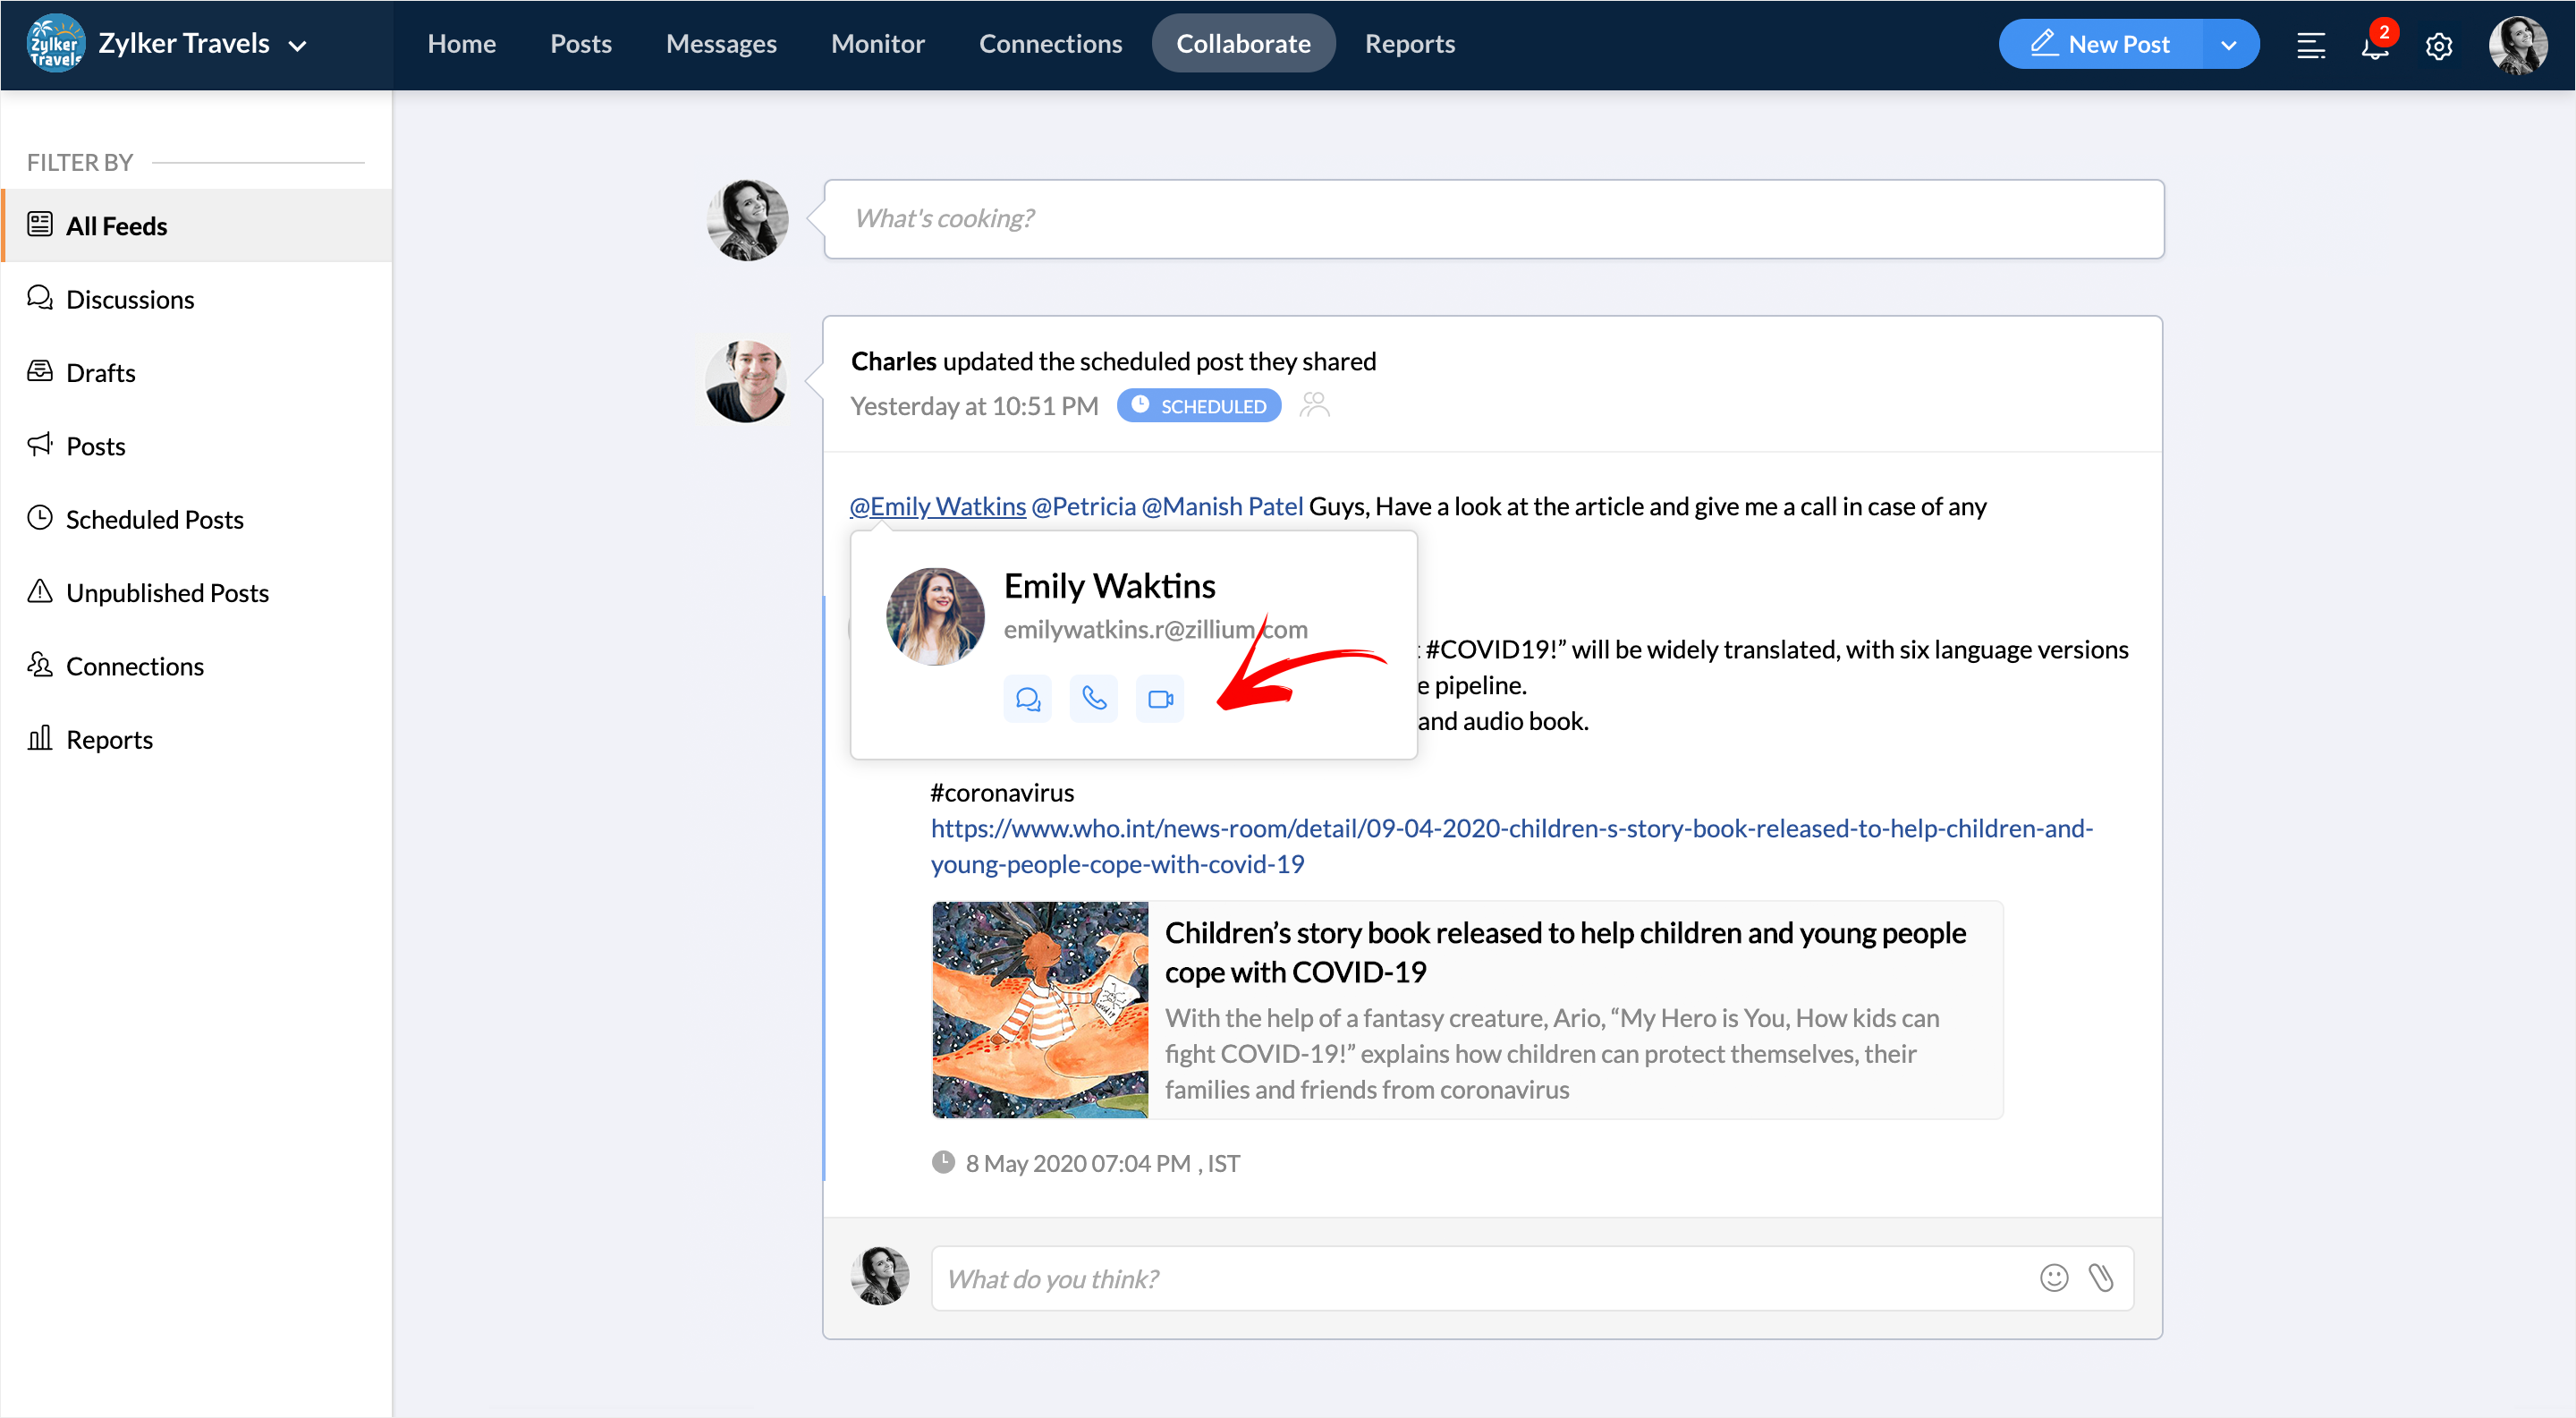Open the children's story book thumbnail

(1040, 1009)
